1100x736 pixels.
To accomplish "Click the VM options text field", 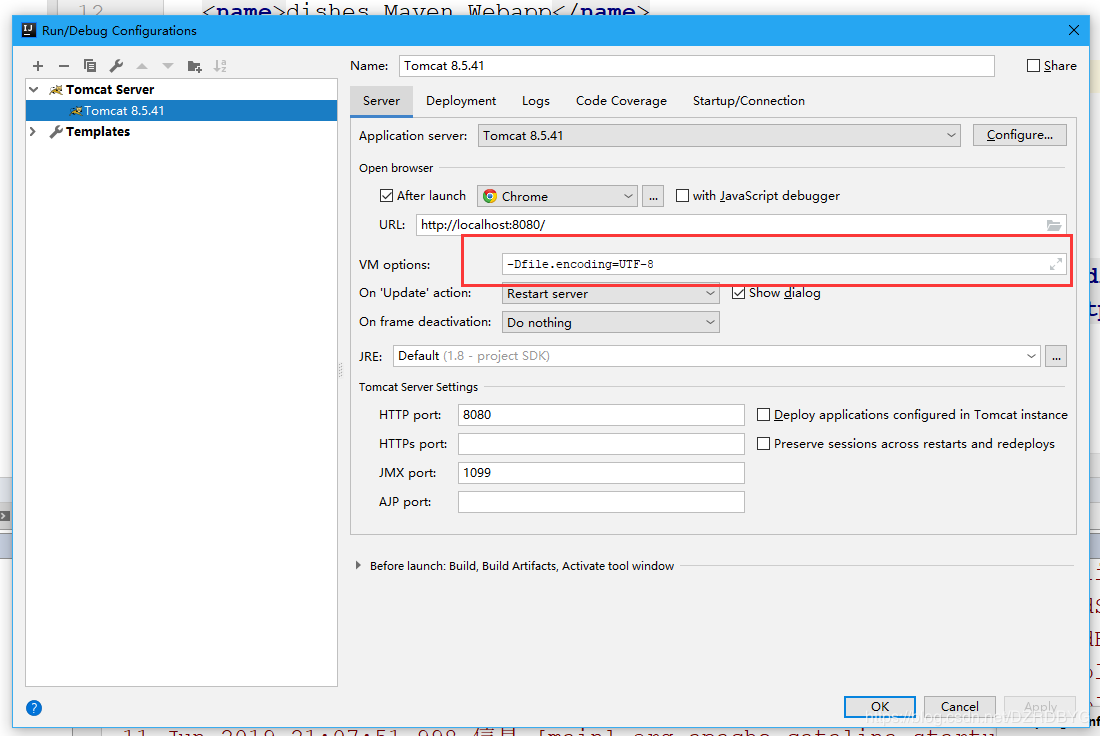I will click(x=784, y=264).
